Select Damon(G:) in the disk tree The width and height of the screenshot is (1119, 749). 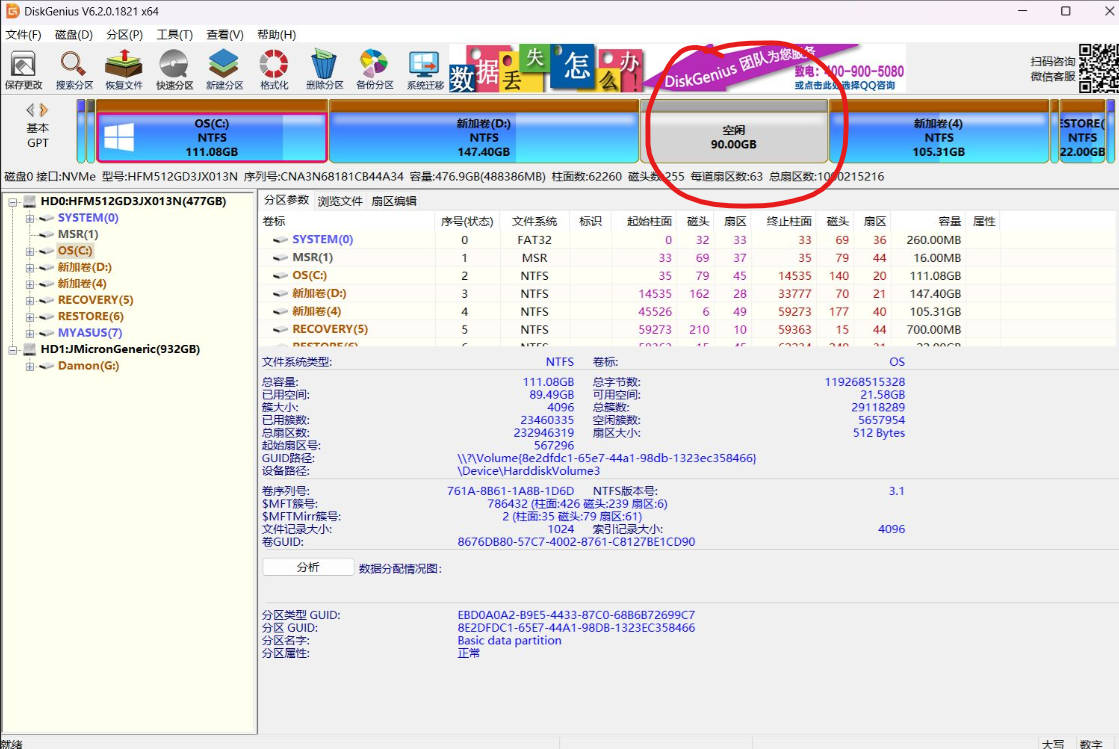tap(88, 366)
